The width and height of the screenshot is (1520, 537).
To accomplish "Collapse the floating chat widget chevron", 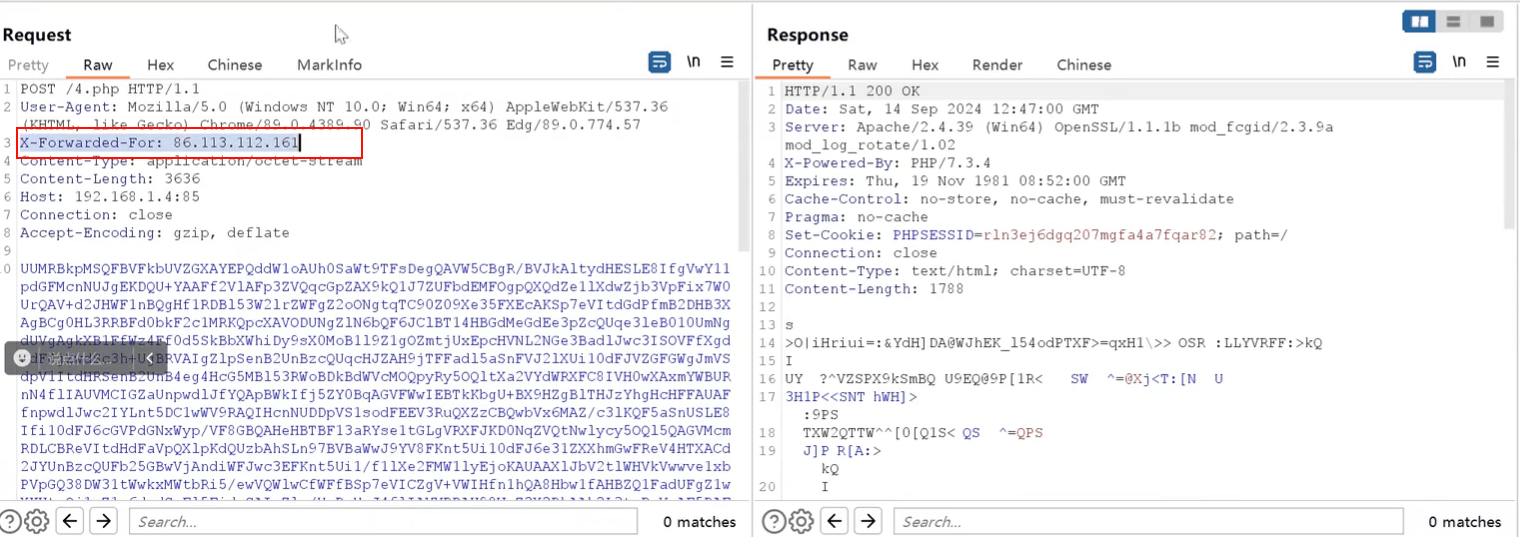I will point(148,358).
